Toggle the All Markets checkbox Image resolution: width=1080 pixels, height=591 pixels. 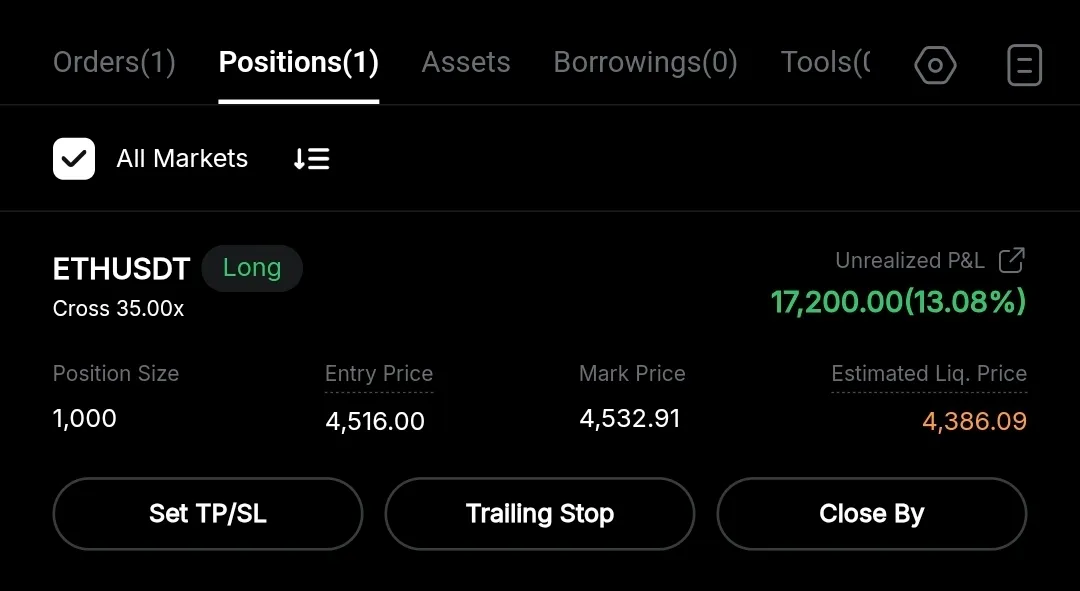(74, 159)
